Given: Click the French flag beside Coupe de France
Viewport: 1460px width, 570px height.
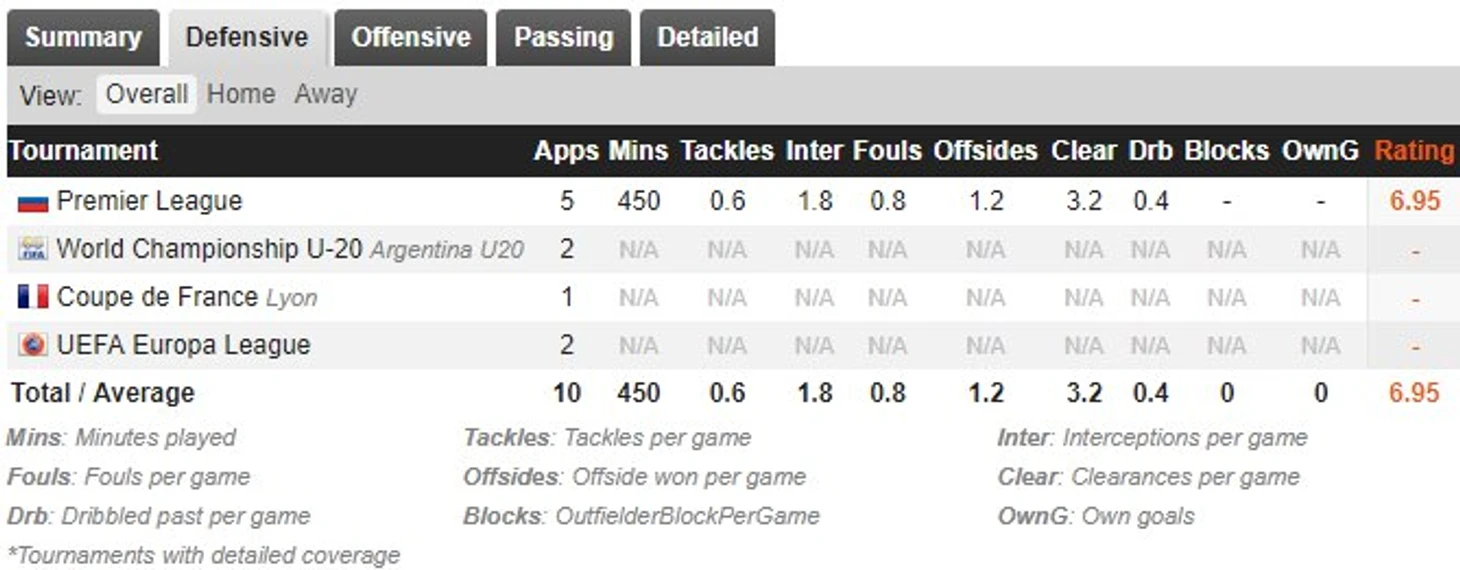Looking at the screenshot, I should [33, 297].
